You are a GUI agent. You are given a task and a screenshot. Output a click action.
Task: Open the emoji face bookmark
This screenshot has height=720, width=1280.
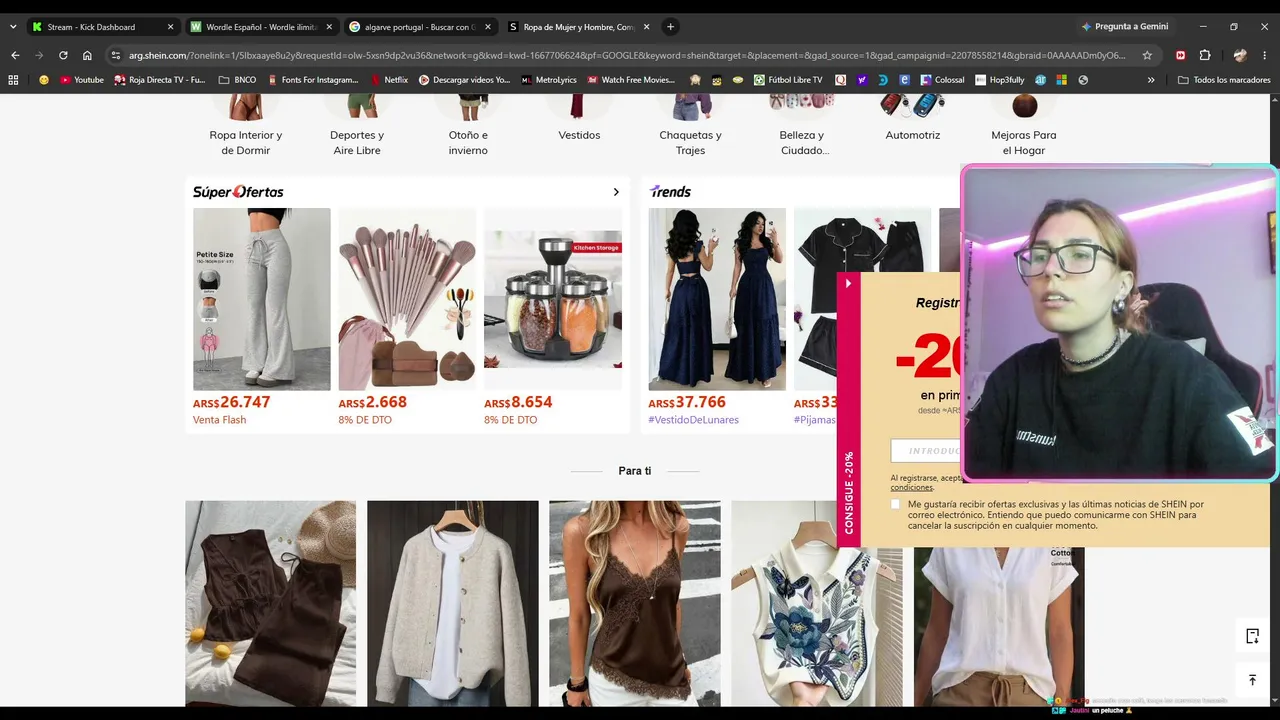pos(44,80)
